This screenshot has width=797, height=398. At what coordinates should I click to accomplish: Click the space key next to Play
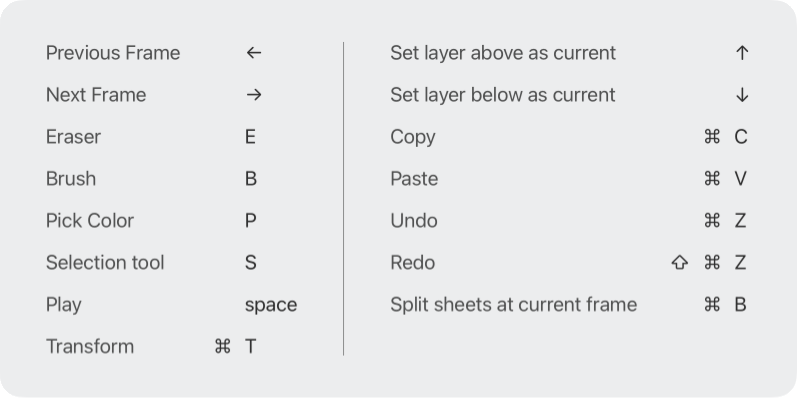coord(271,305)
